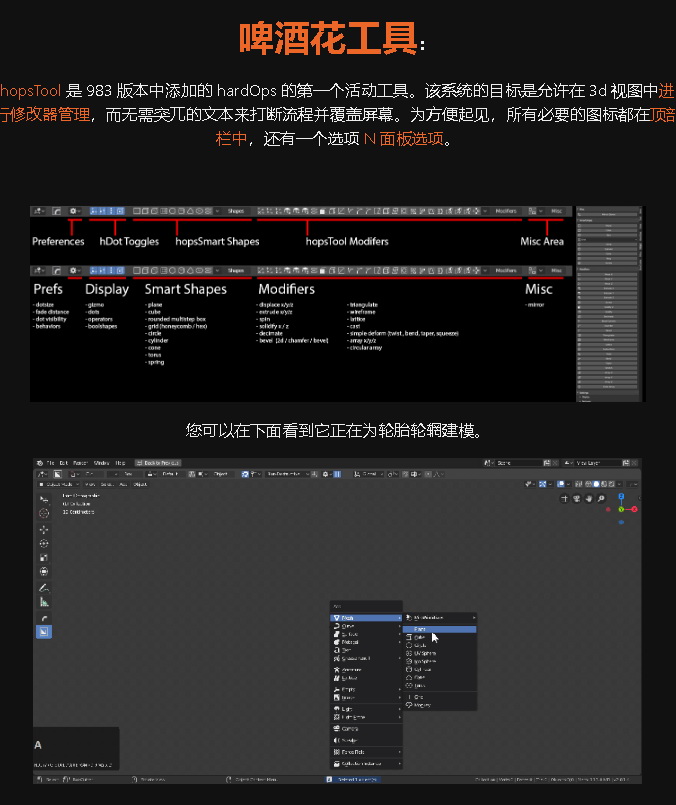Expand the Curve submenu in the Add menu
676x805 pixels.
366,626
